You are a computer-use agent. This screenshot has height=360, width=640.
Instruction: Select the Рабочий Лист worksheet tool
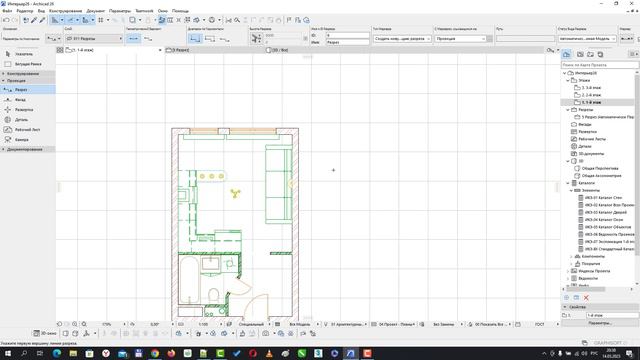27,130
